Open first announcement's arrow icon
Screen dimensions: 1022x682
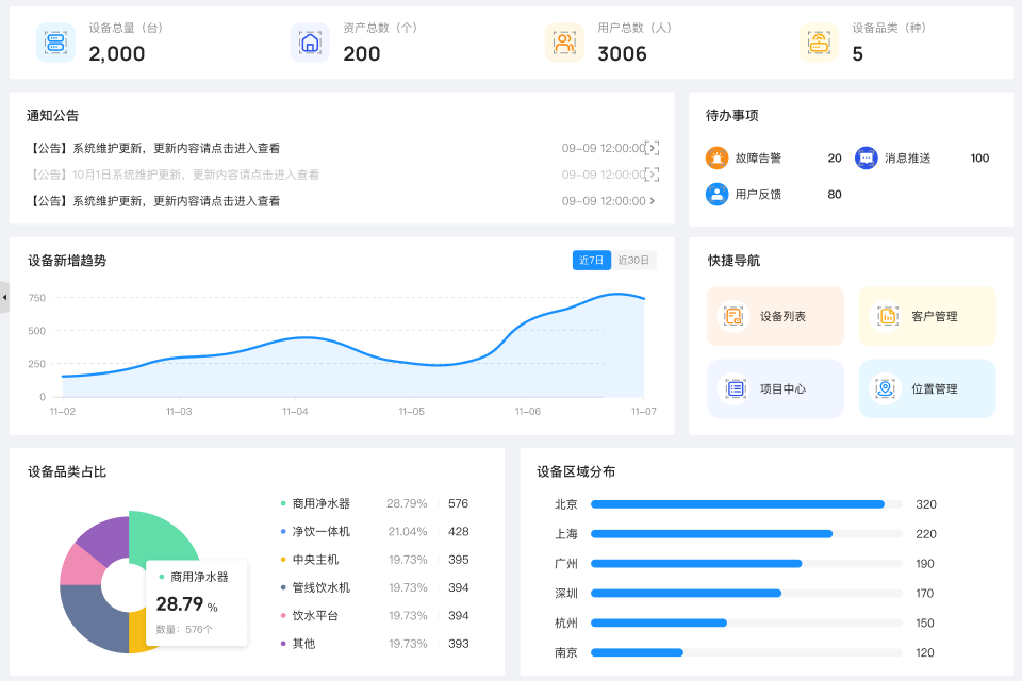point(652,148)
